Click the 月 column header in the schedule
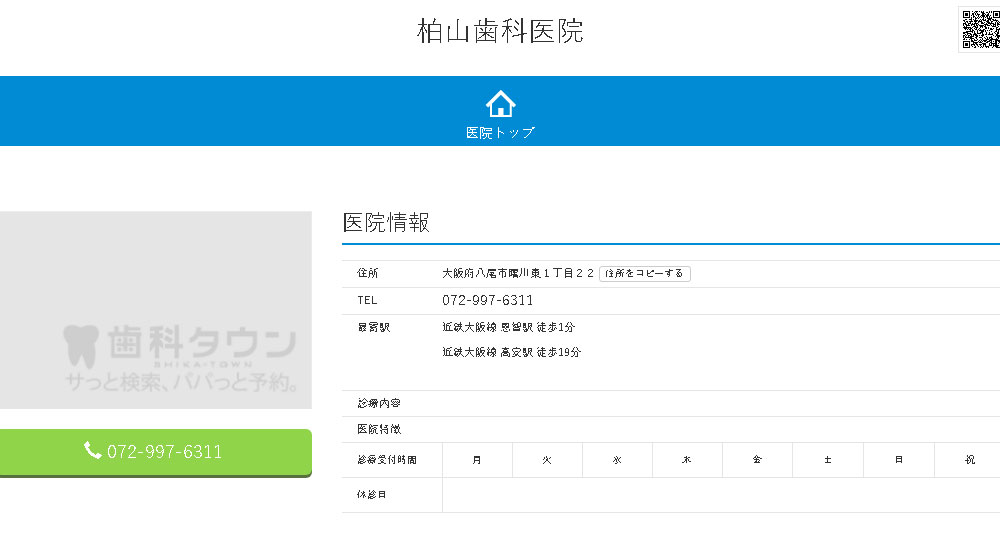Viewport: 1000px width, 550px height. 477,460
